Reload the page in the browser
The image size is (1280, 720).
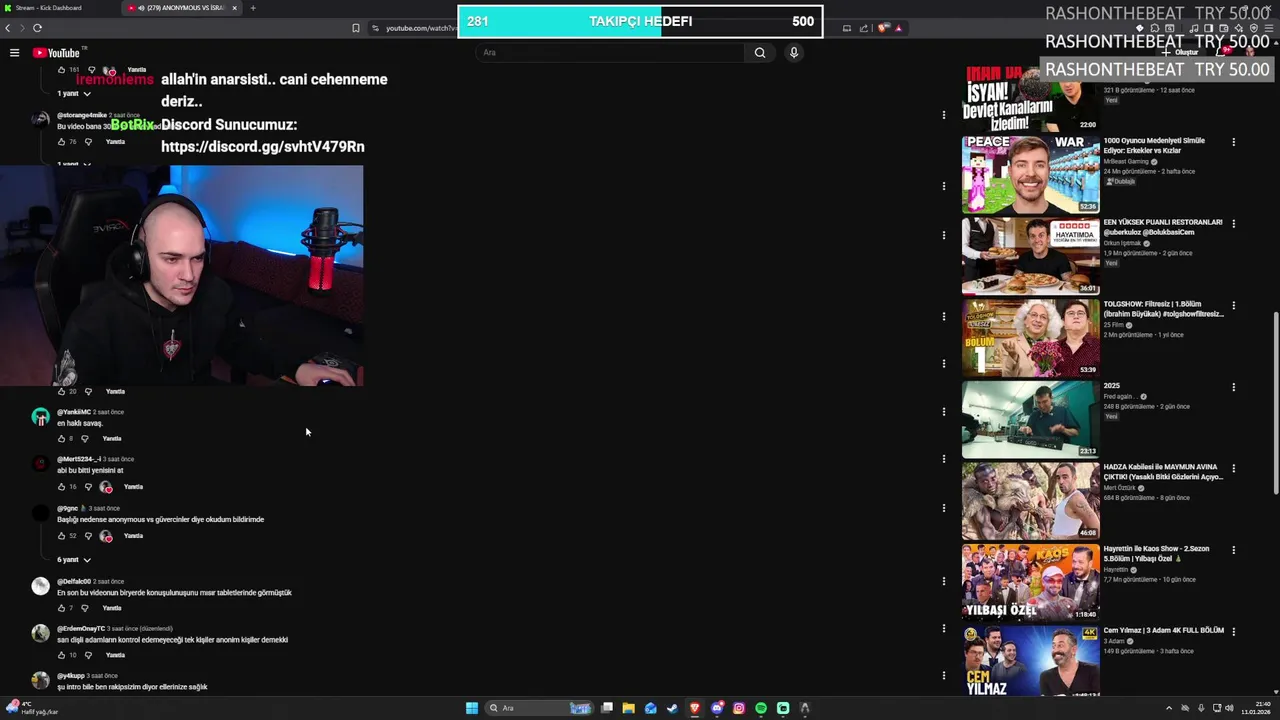pyautogui.click(x=37, y=28)
